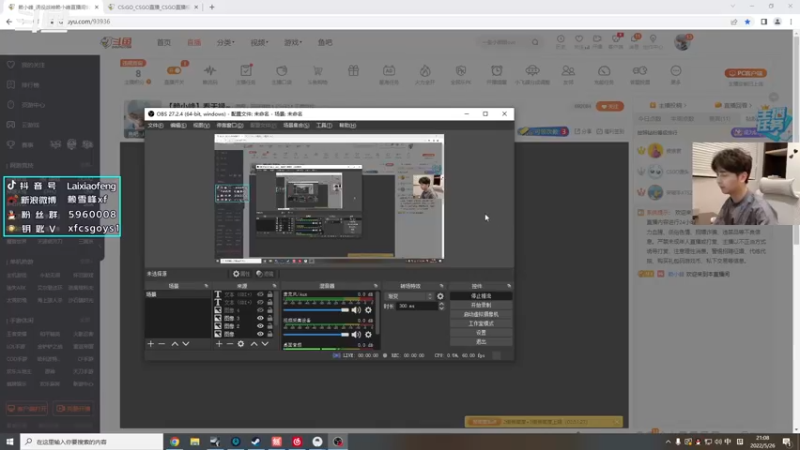Open the transition type dropdown in OBS

(x=409, y=296)
